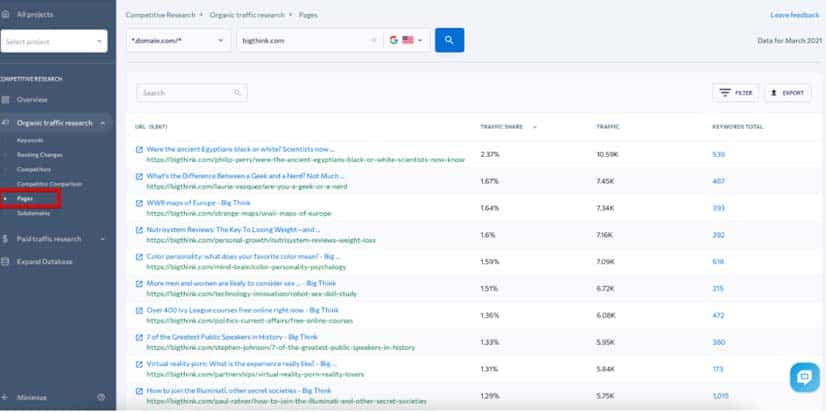Click the magnifier icon in table search box
The image size is (826, 413).
pyautogui.click(x=238, y=93)
